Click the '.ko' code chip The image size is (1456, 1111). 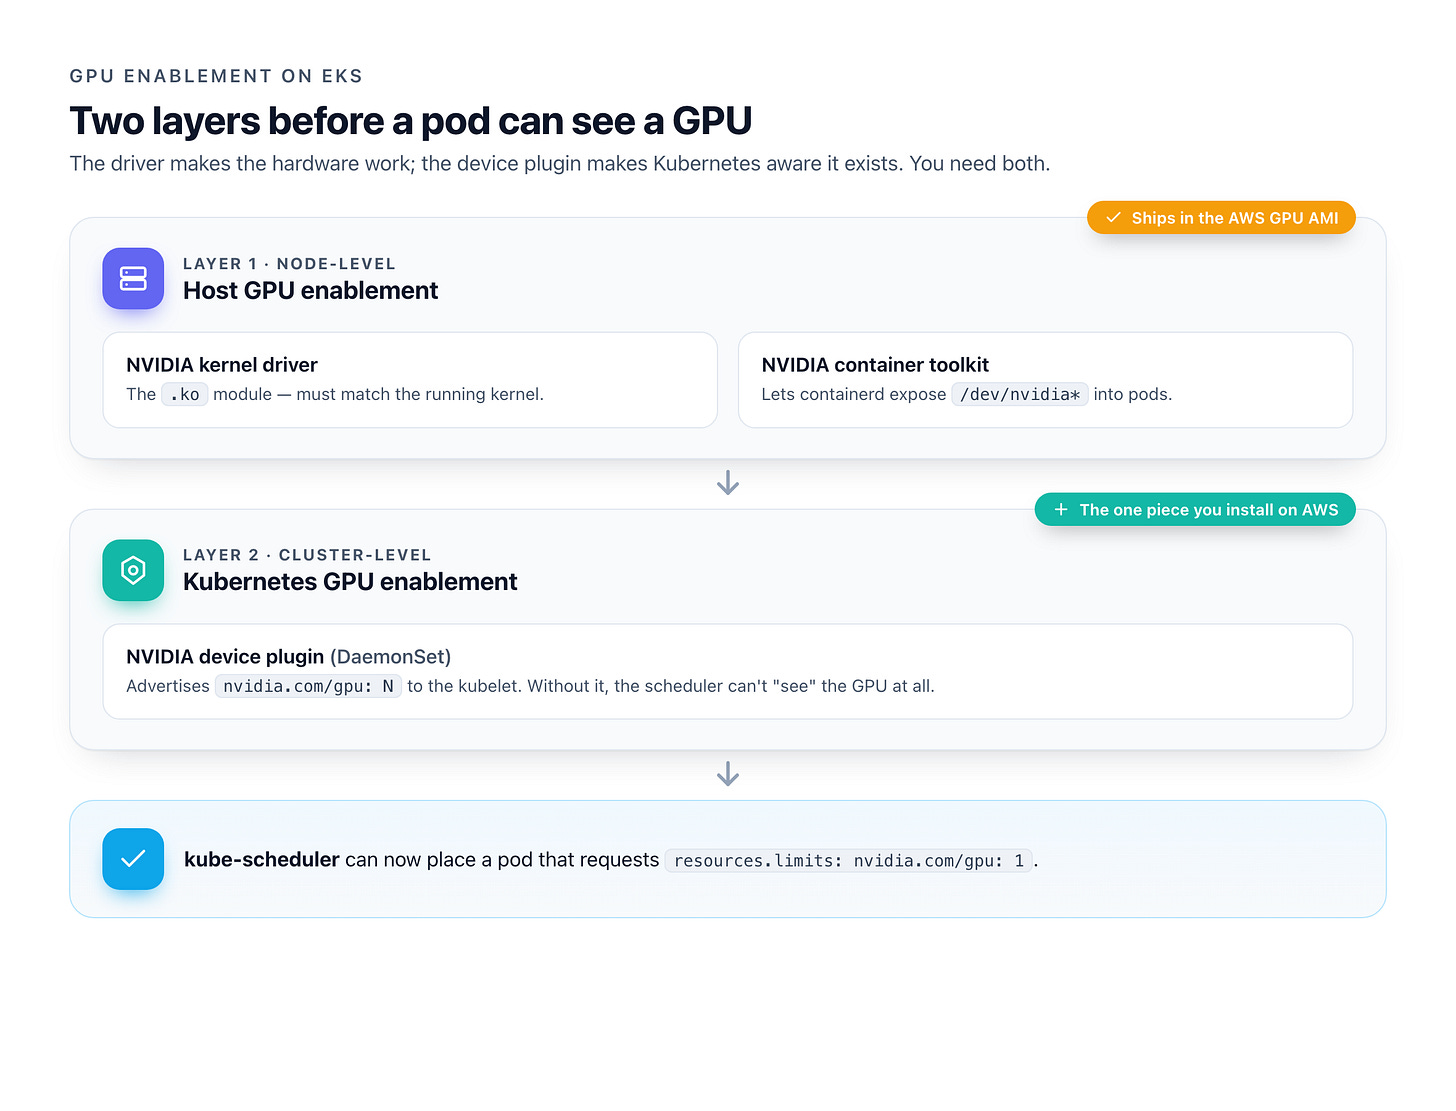coord(185,394)
